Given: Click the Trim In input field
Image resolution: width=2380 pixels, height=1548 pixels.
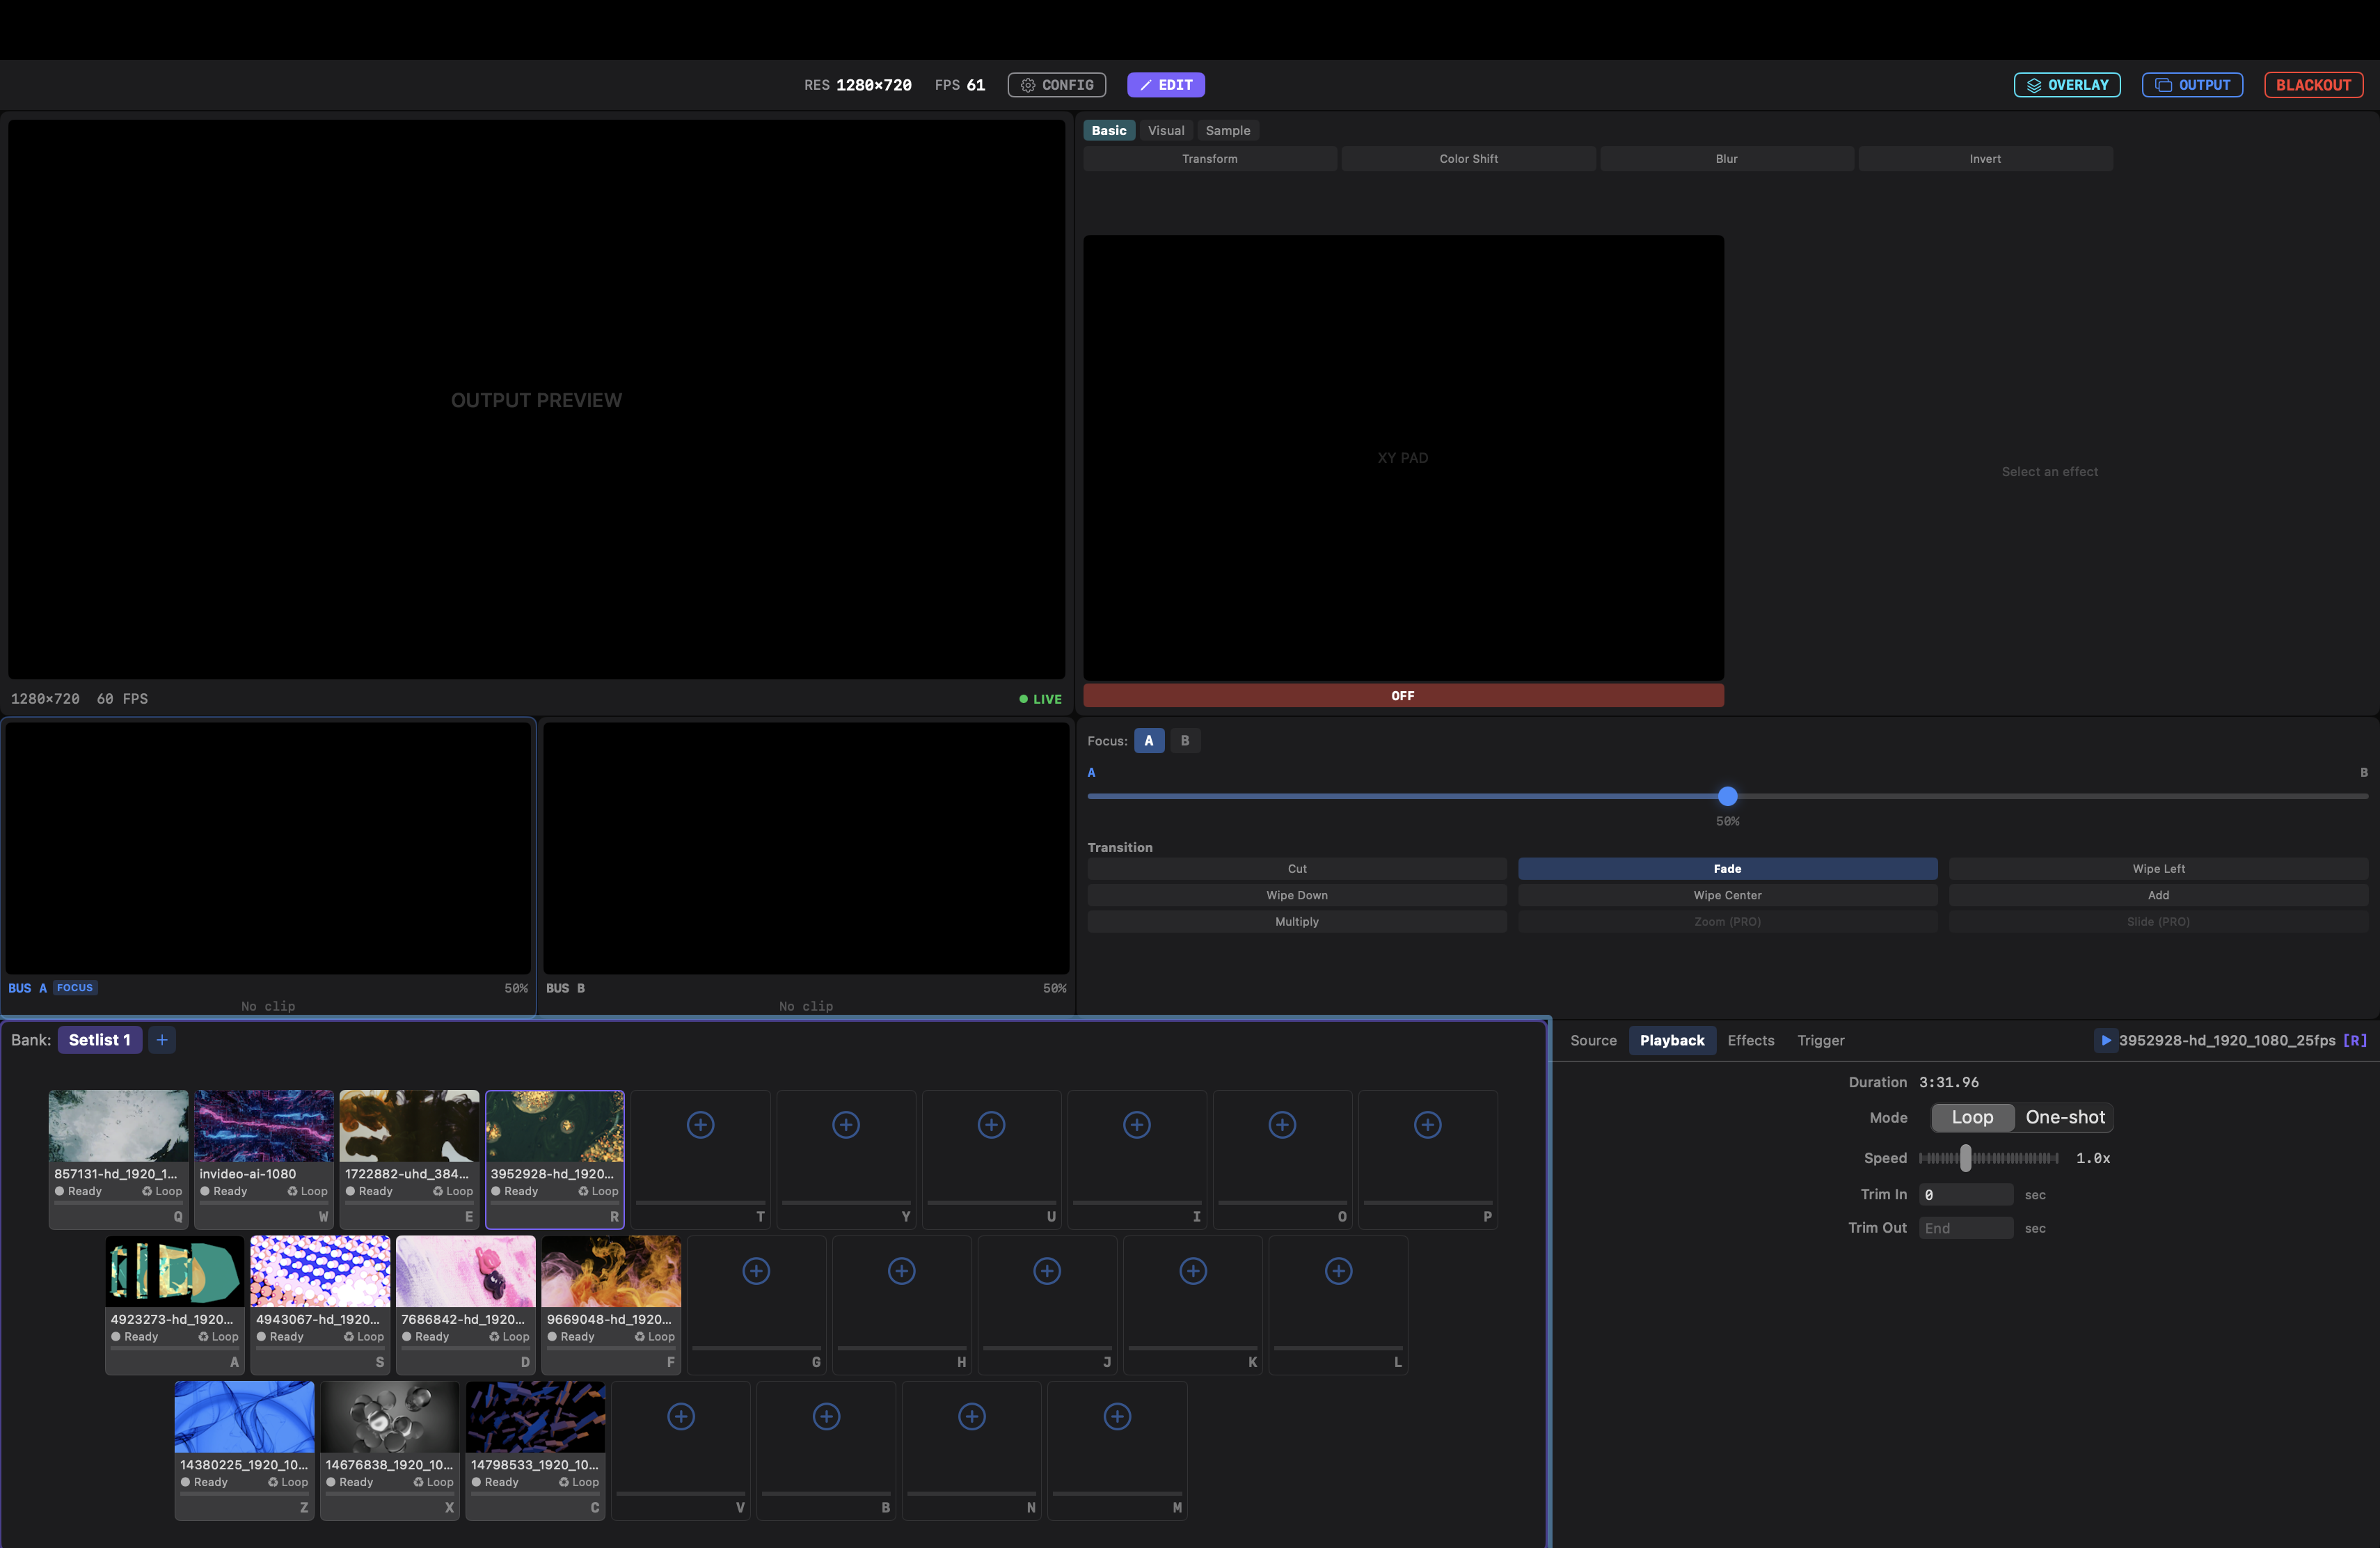Looking at the screenshot, I should [1965, 1193].
